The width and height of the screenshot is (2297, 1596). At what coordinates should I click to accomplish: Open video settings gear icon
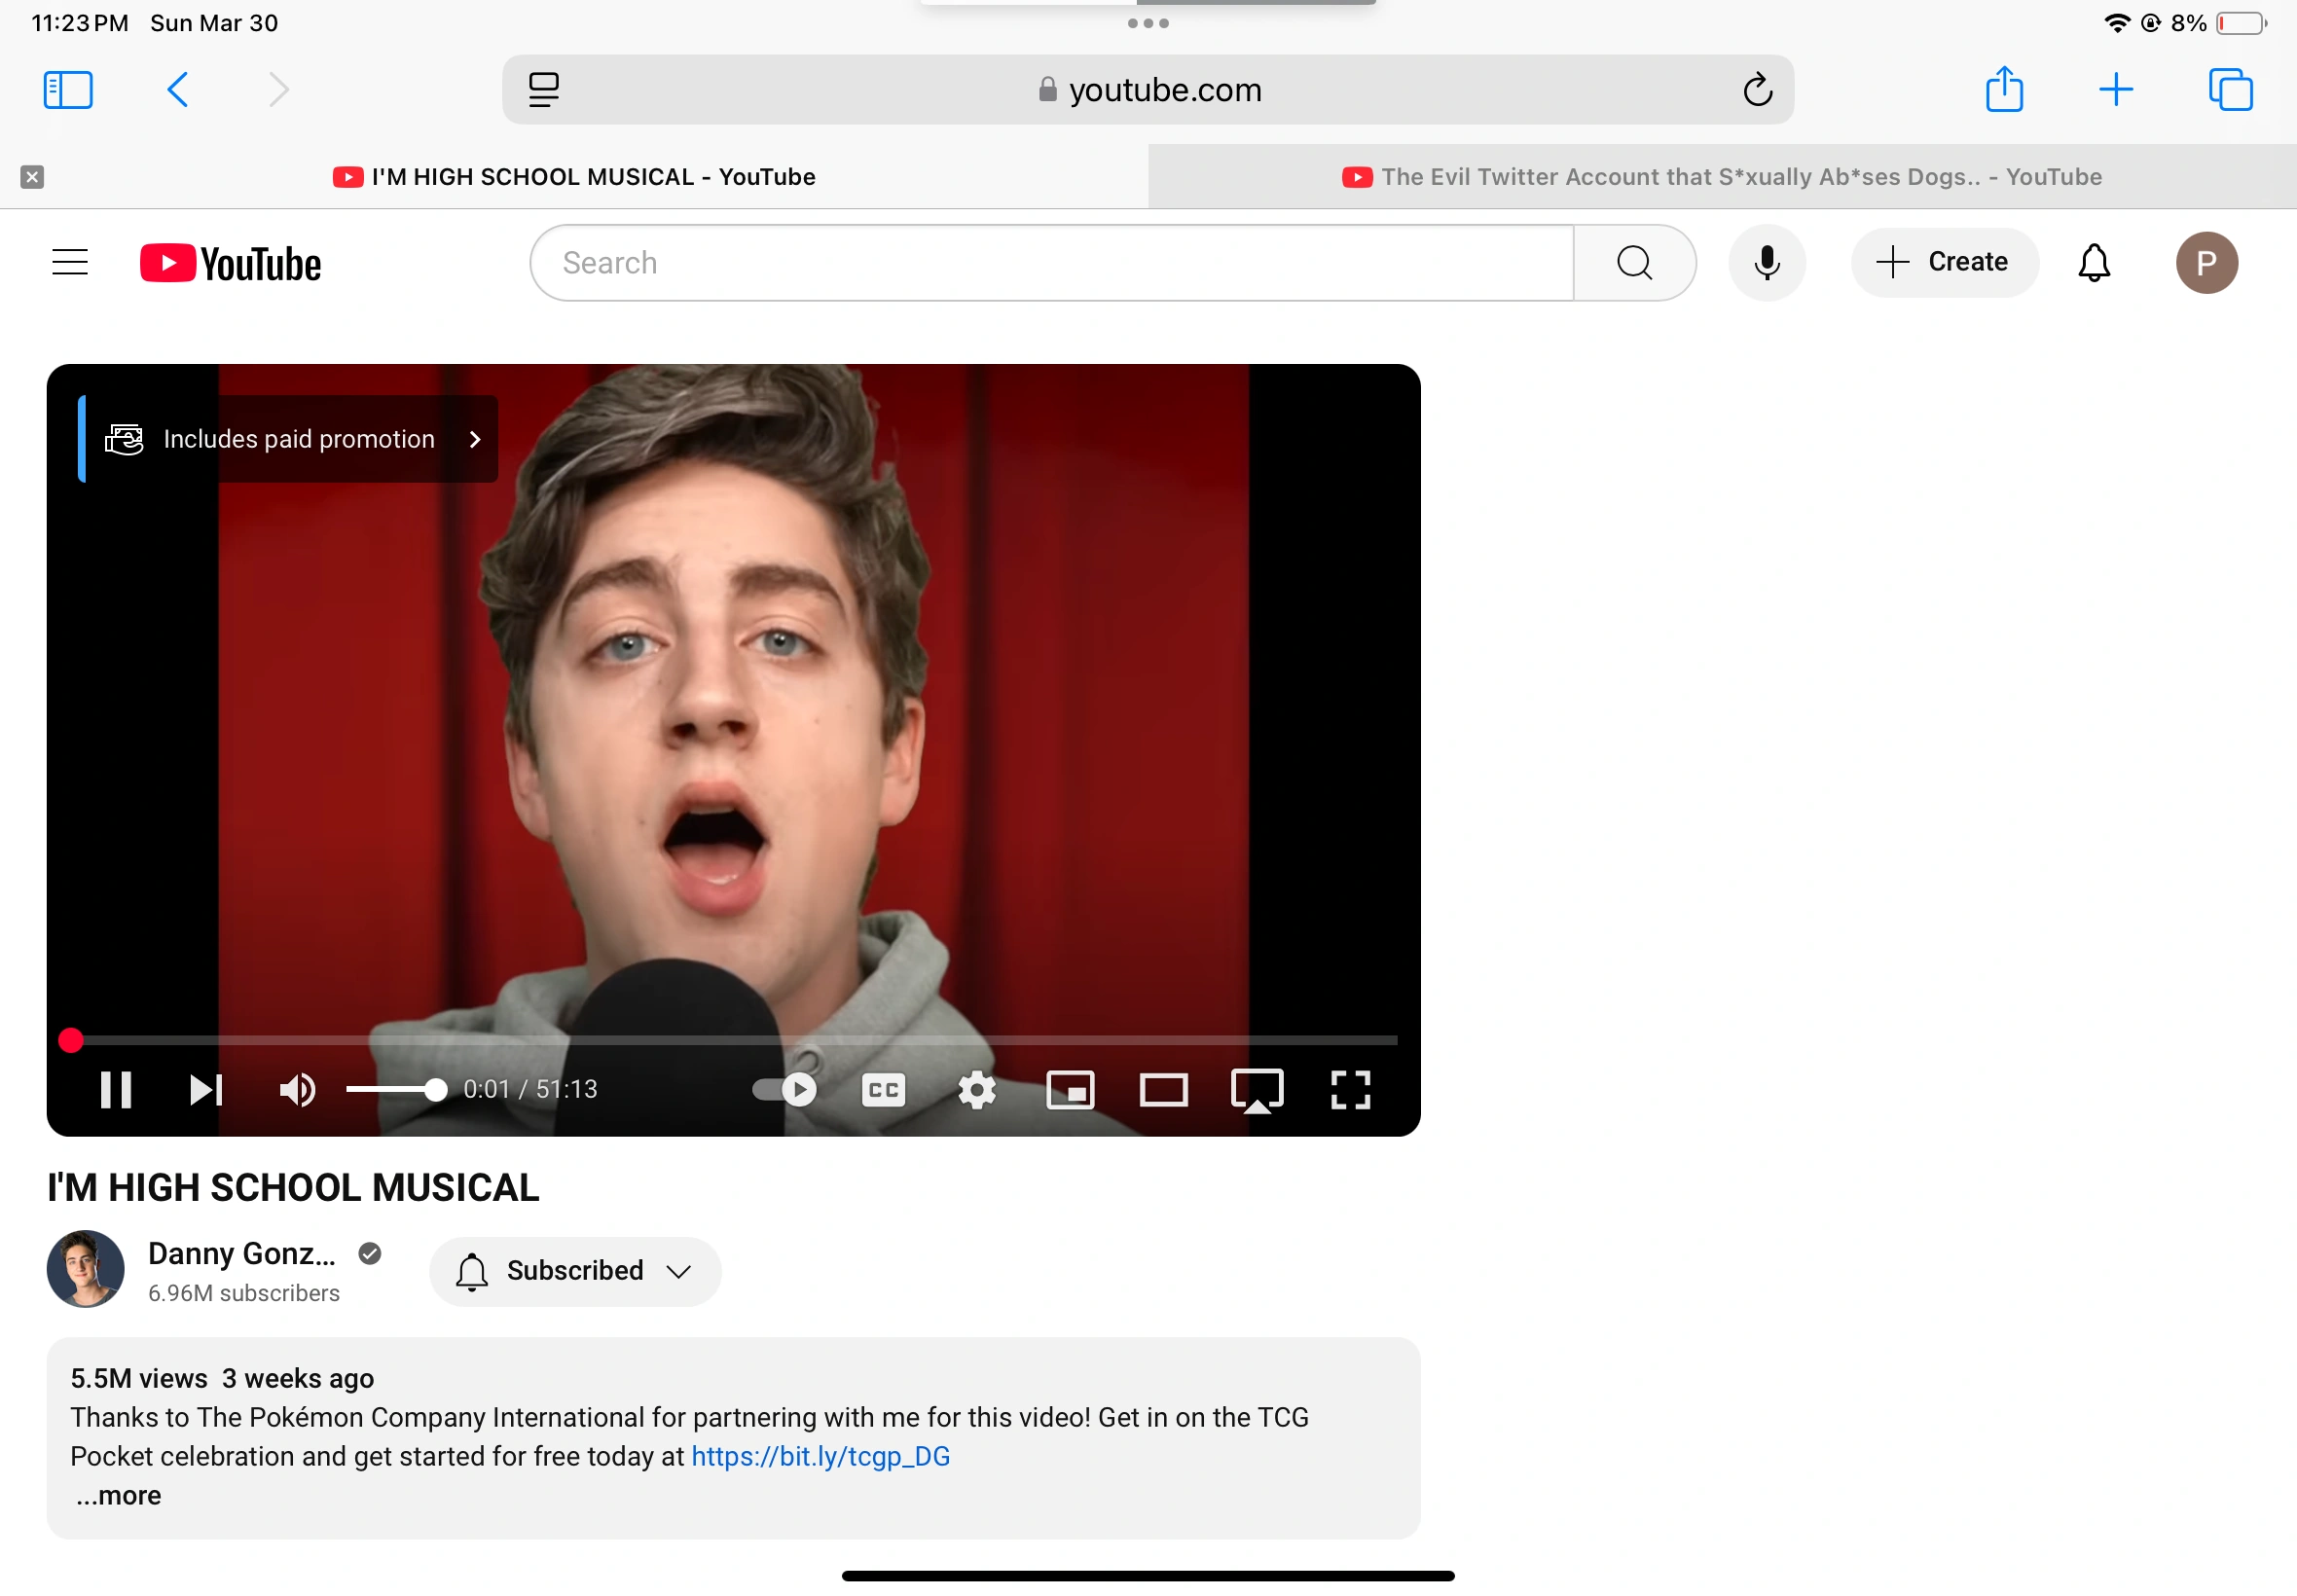pos(976,1089)
